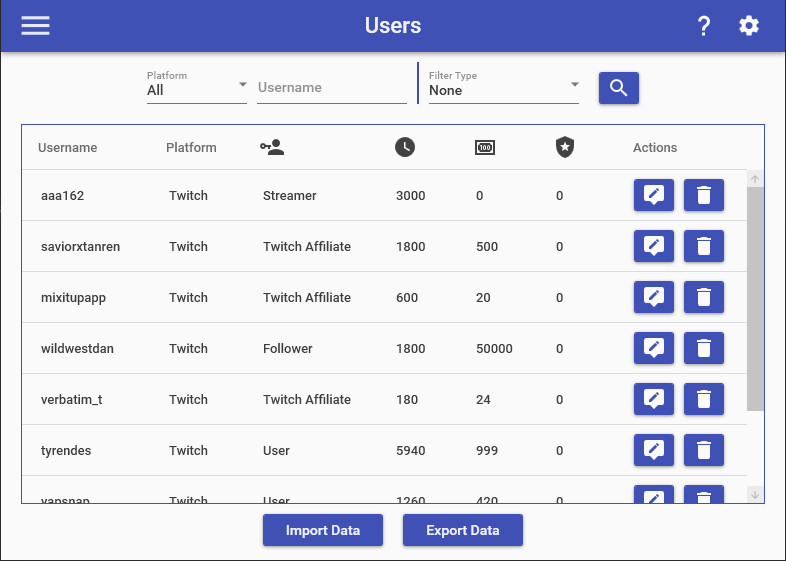Edit user aaa162
Viewport: 786px width, 561px height.
pyautogui.click(x=653, y=196)
